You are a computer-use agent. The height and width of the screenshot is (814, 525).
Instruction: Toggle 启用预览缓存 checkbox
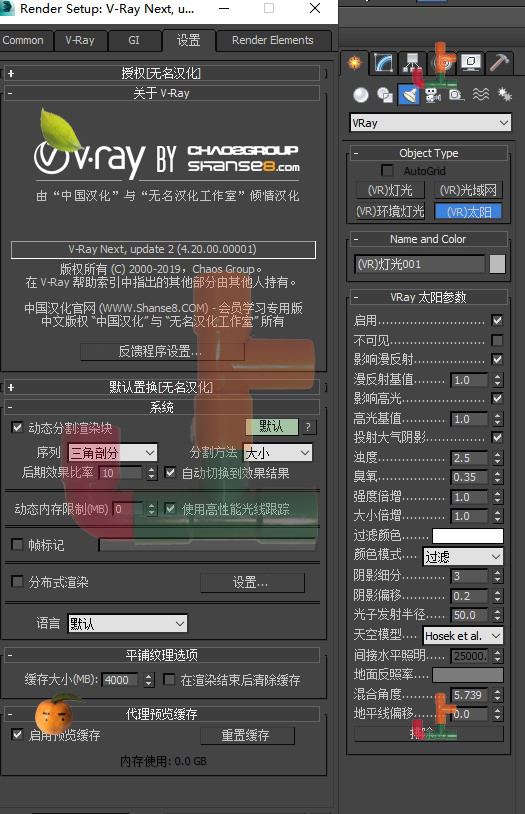(17, 735)
